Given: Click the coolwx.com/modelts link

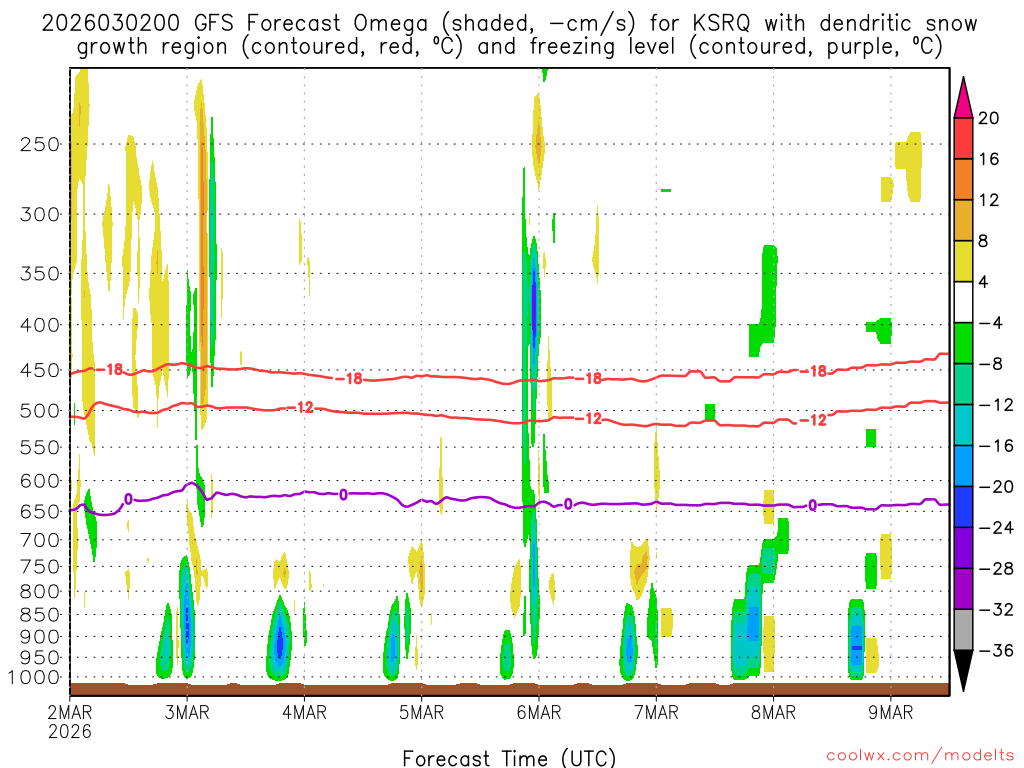Looking at the screenshot, I should (918, 755).
